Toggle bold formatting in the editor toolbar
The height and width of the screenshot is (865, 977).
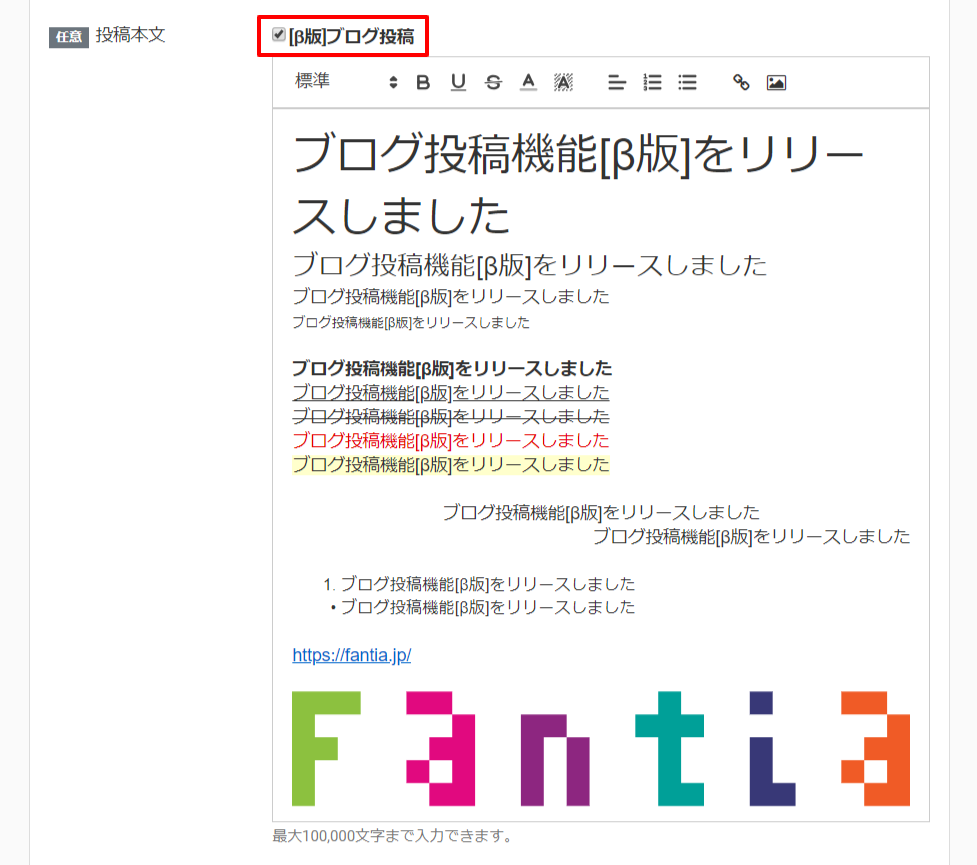(422, 83)
